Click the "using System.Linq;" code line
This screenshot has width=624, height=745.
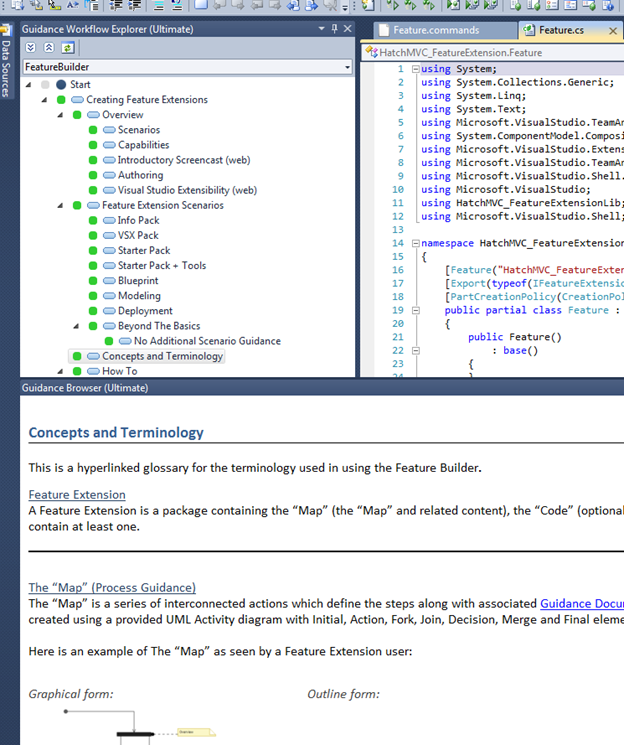(x=473, y=96)
